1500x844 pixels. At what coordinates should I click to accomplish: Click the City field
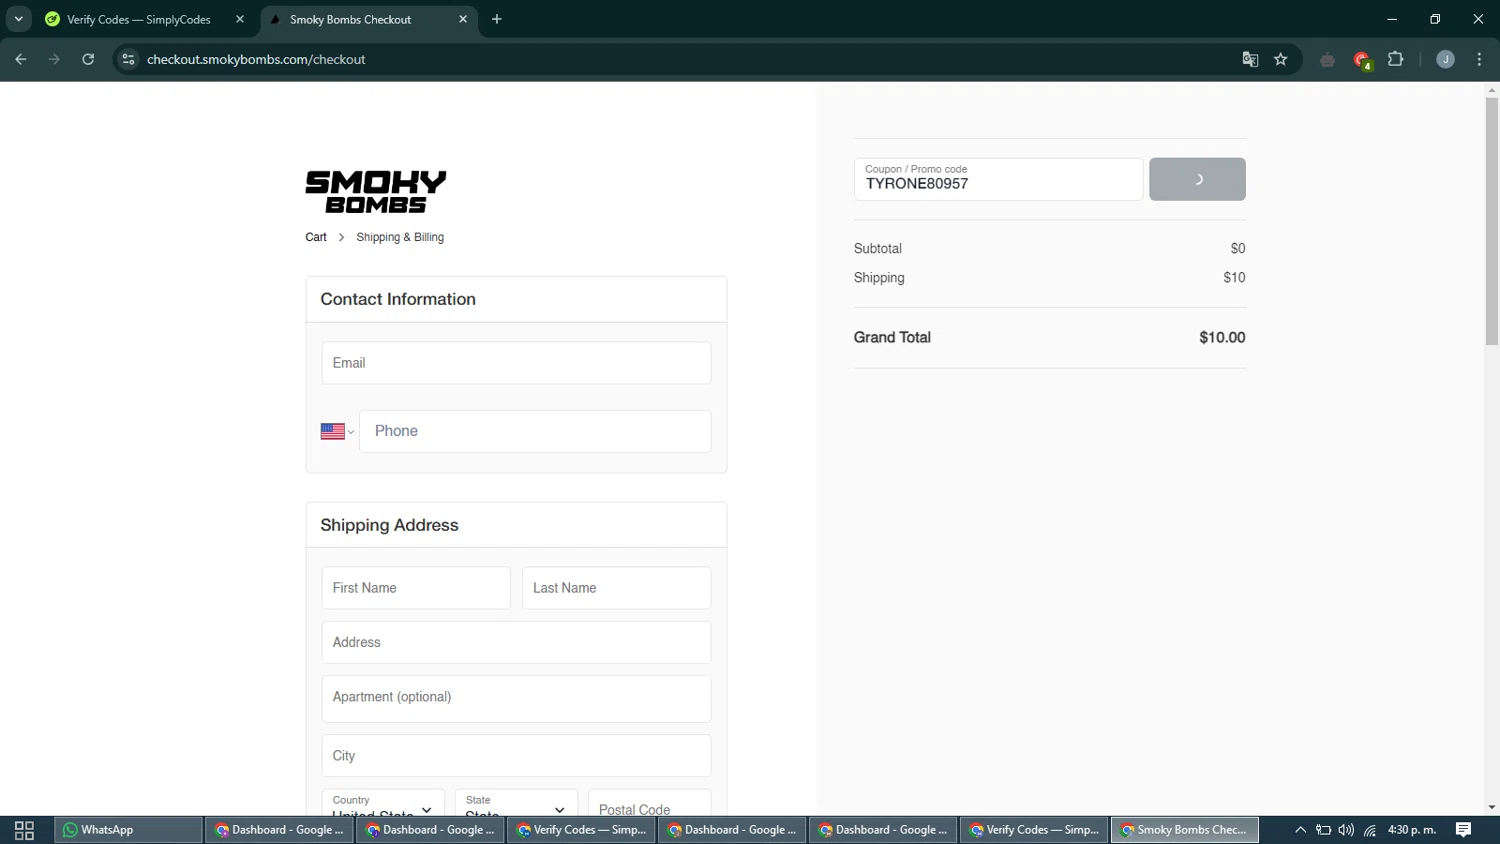(x=516, y=756)
